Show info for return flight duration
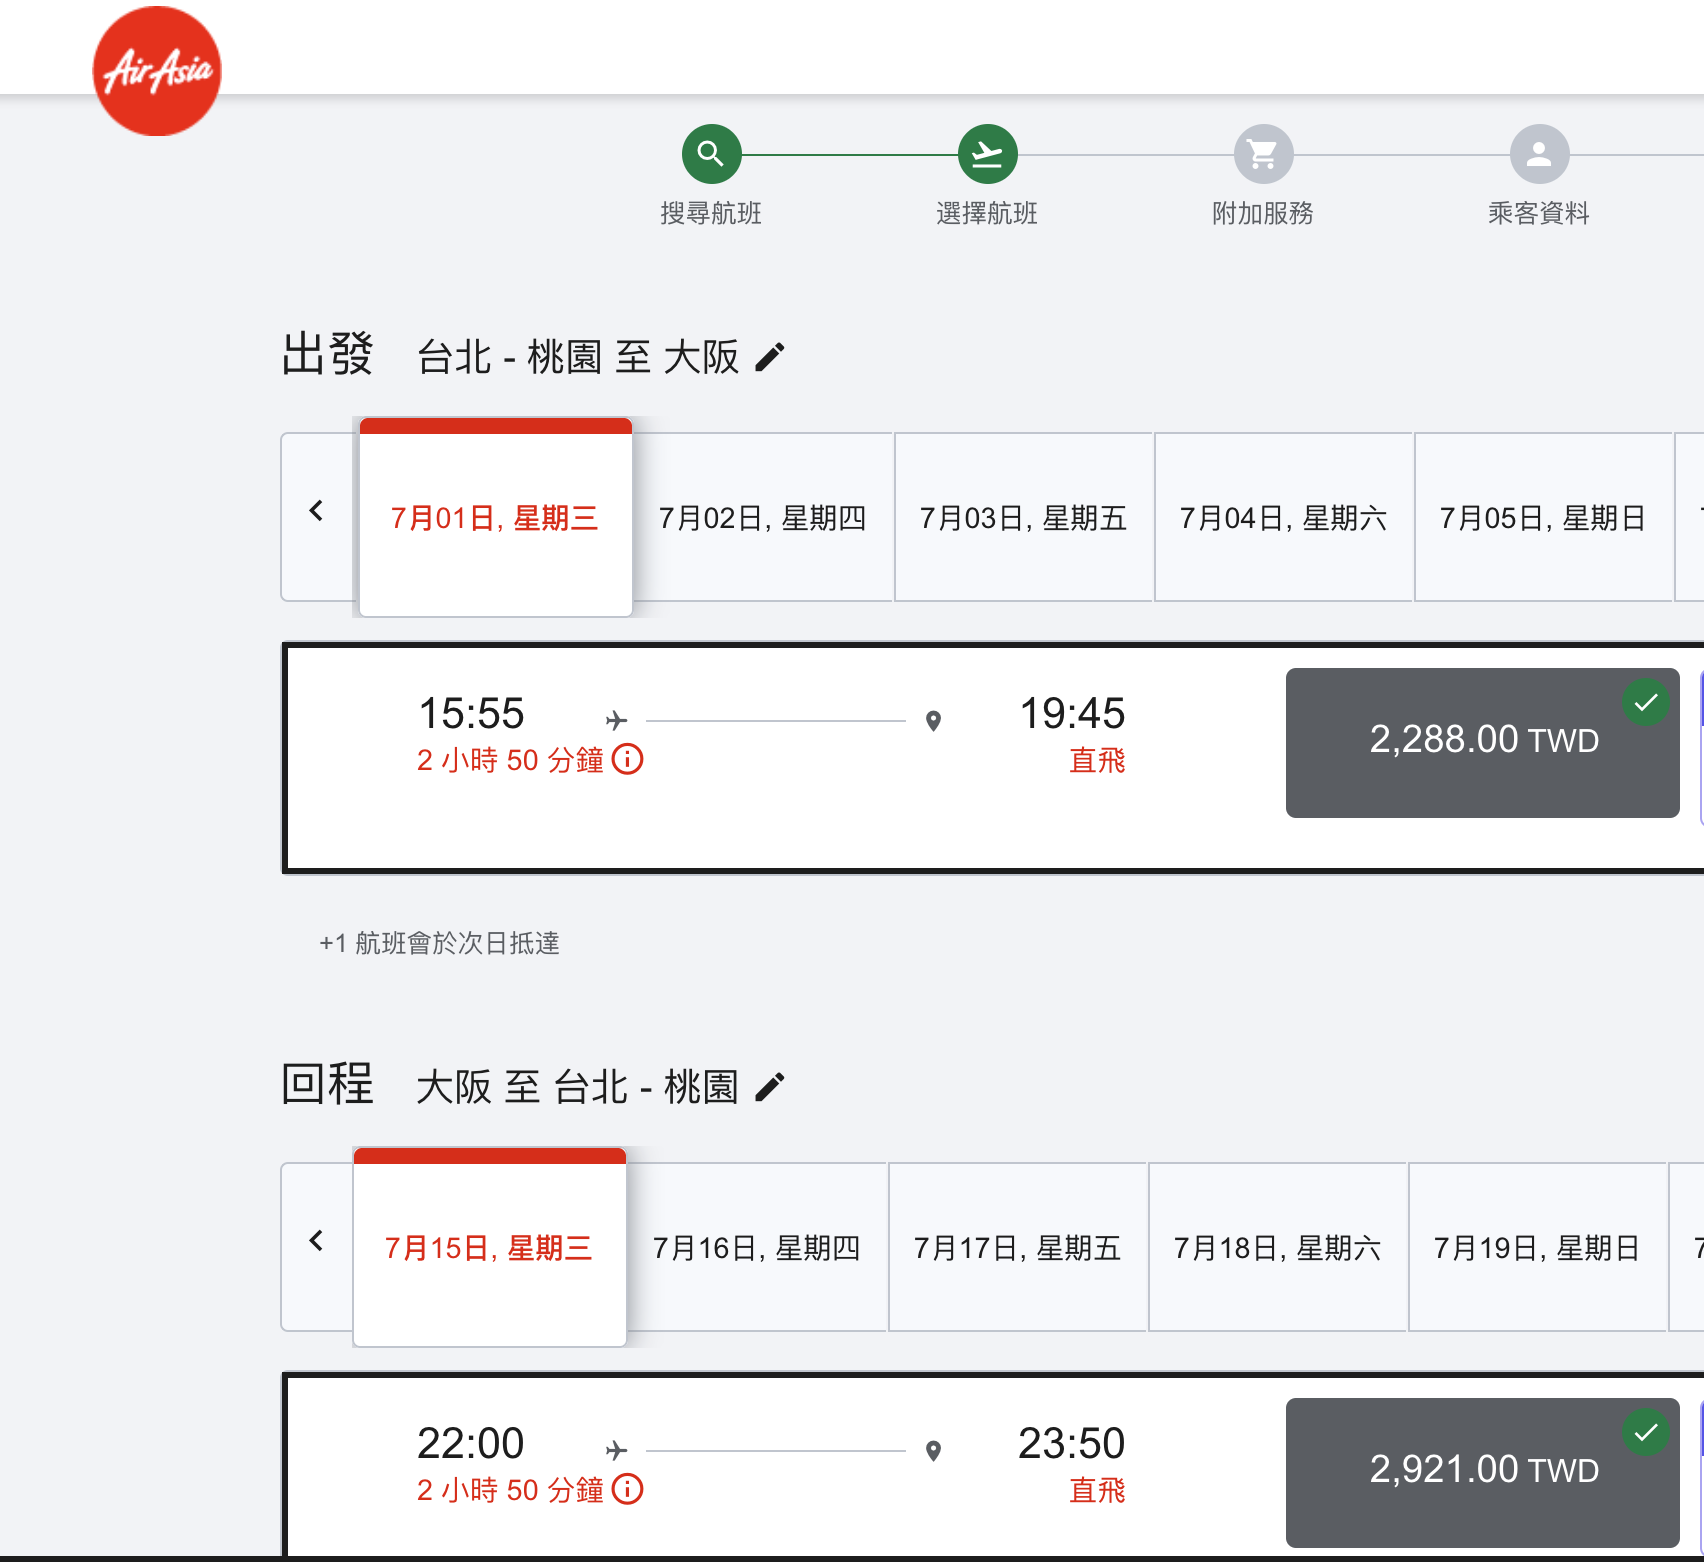Viewport: 1704px width, 1562px height. click(628, 1490)
